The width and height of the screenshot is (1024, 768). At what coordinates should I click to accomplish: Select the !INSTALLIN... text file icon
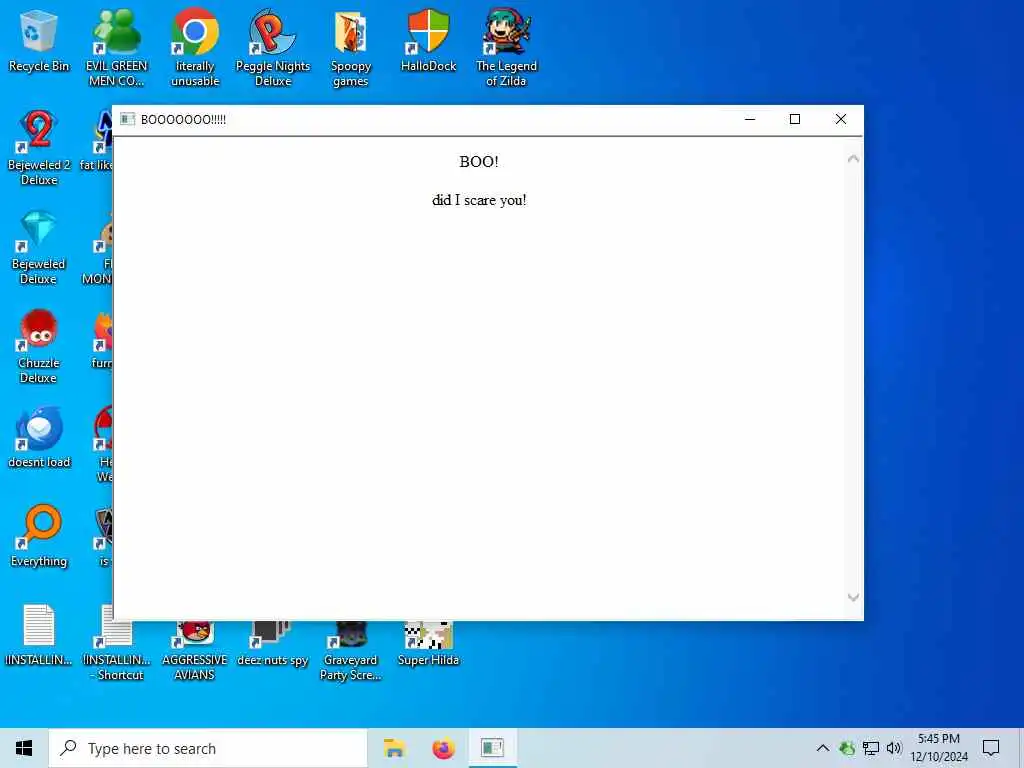click(x=39, y=635)
